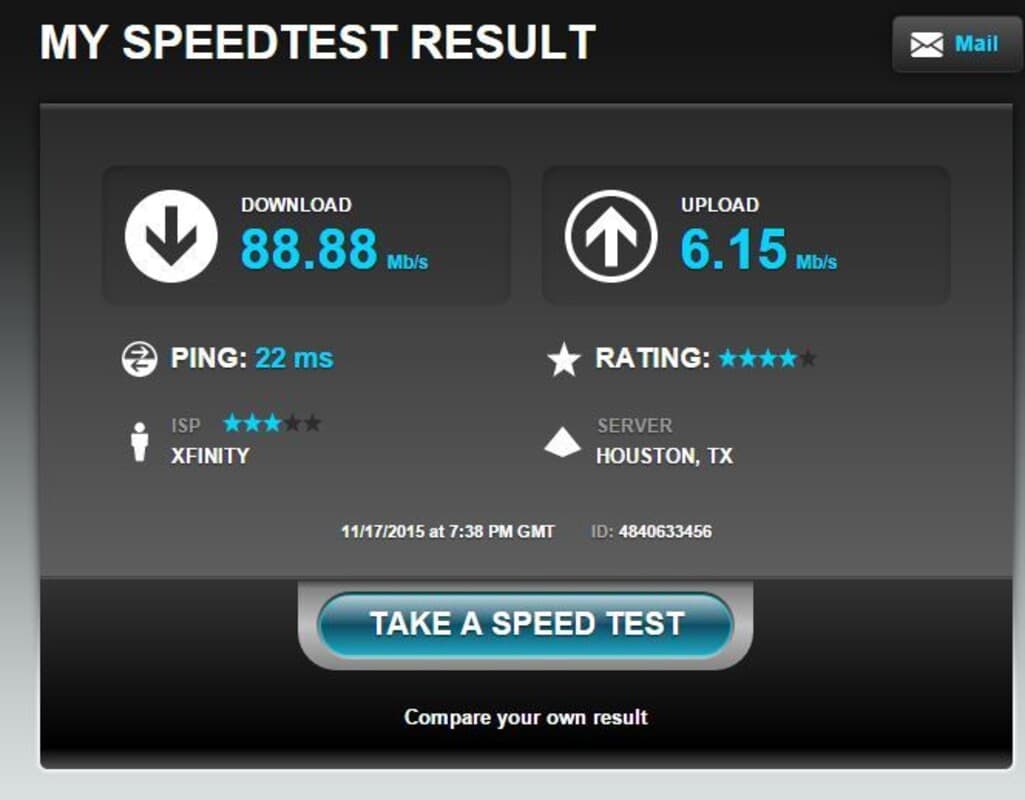Click the Take a Speed Test button
Viewport: 1025px width, 800px height.
click(x=525, y=624)
